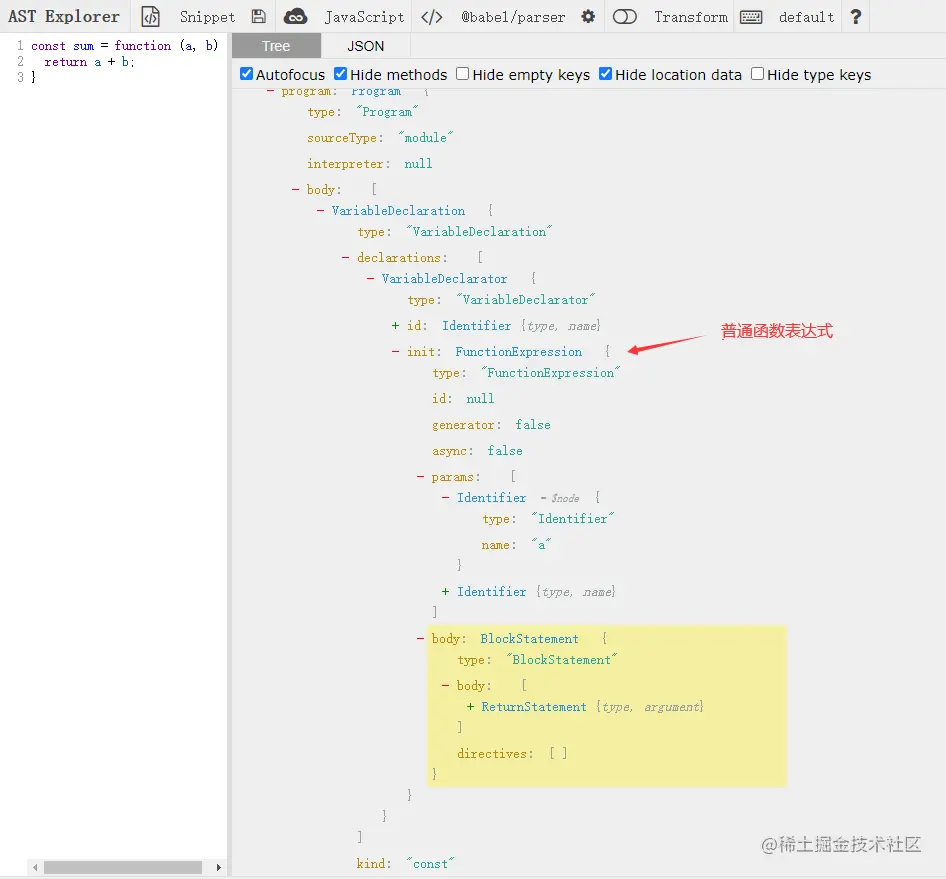Screen dimensions: 946x879
Task: Click the @babel/parser label
Action: tap(513, 16)
